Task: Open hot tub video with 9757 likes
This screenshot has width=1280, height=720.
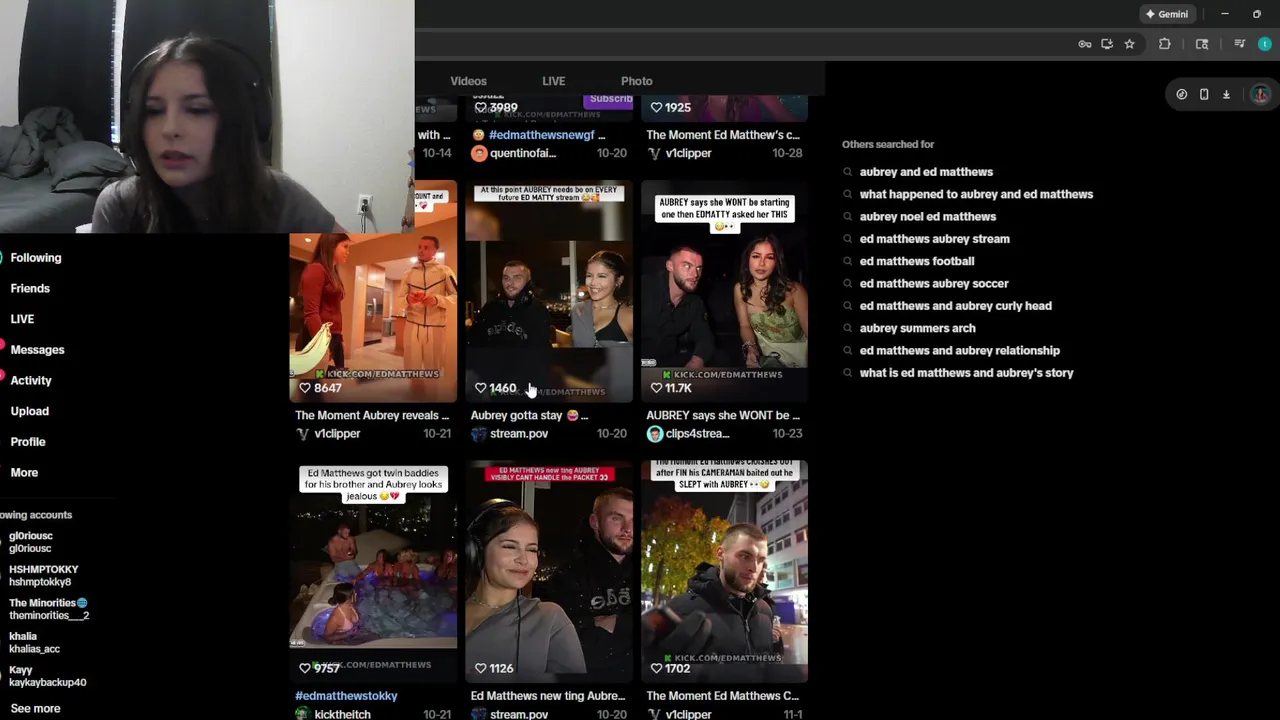Action: coord(373,571)
